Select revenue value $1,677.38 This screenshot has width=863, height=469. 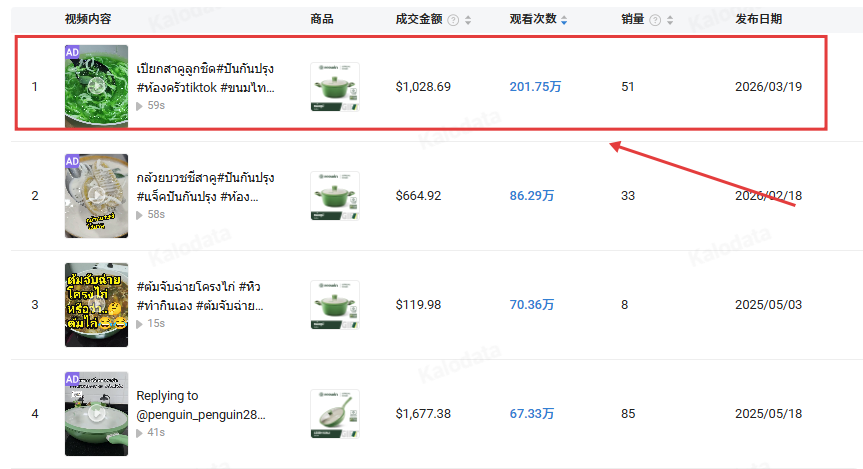423,413
